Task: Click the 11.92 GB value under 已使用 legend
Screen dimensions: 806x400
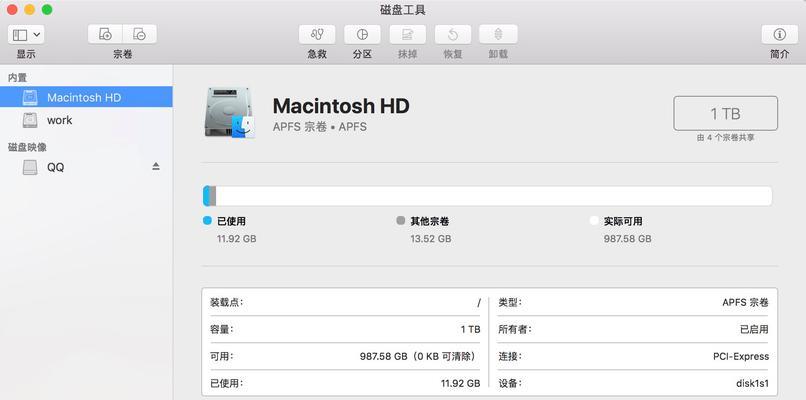Action: click(236, 239)
